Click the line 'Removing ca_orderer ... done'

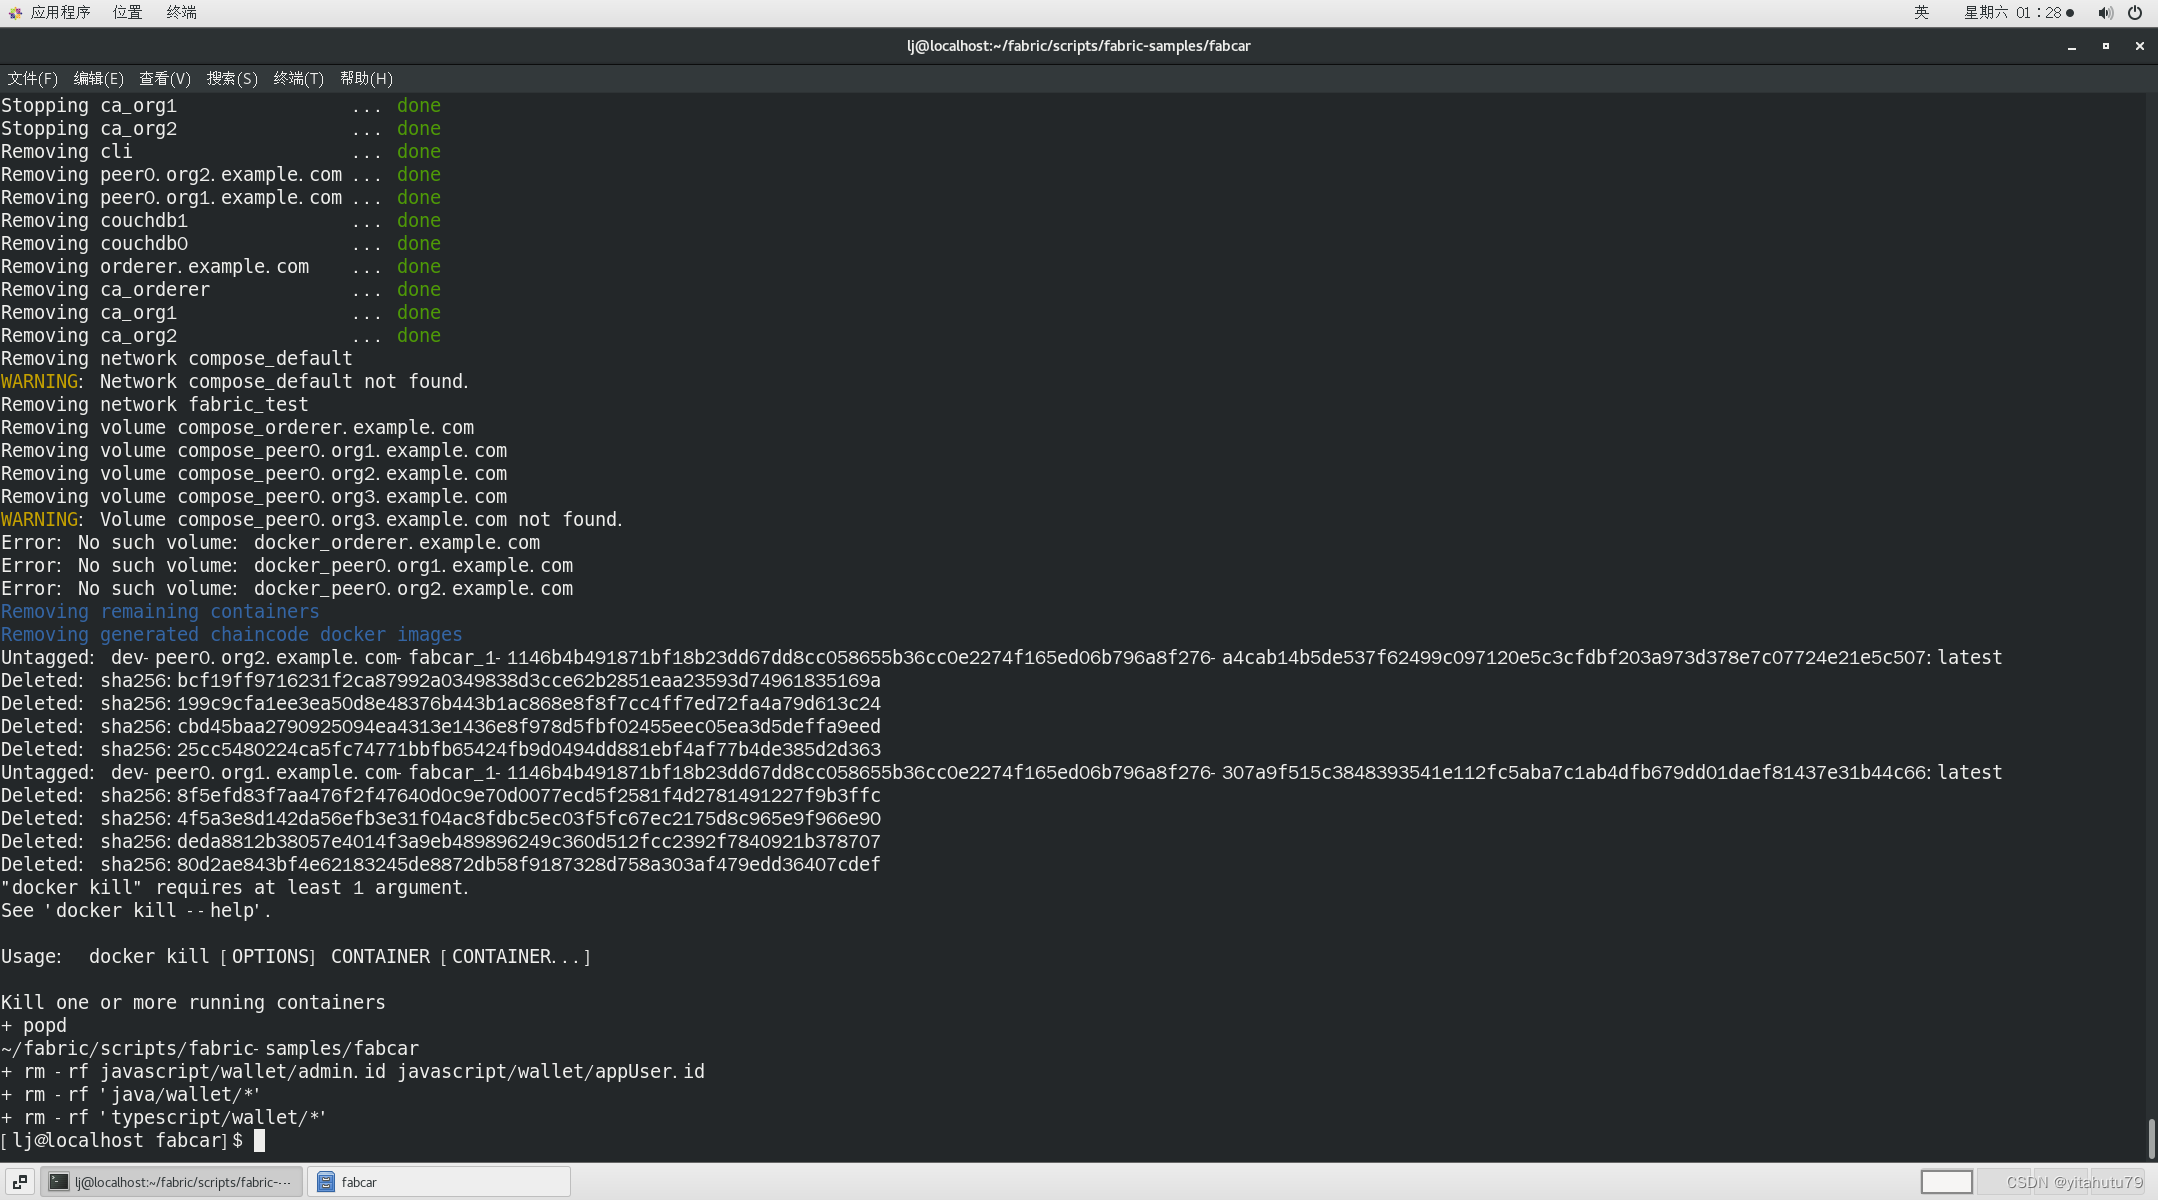point(220,289)
